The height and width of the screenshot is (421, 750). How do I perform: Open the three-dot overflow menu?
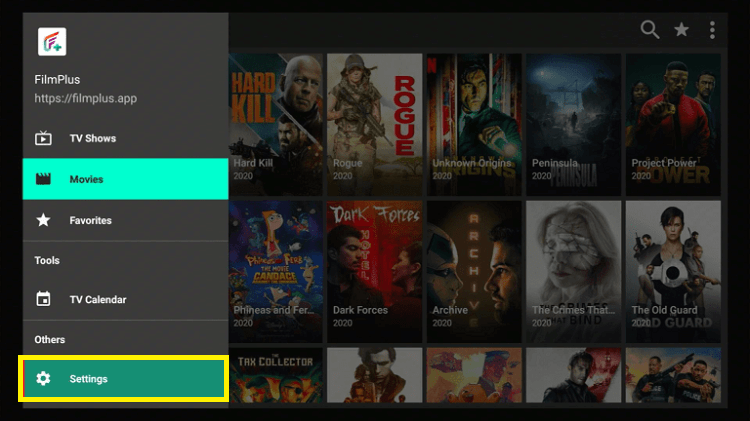pos(712,30)
